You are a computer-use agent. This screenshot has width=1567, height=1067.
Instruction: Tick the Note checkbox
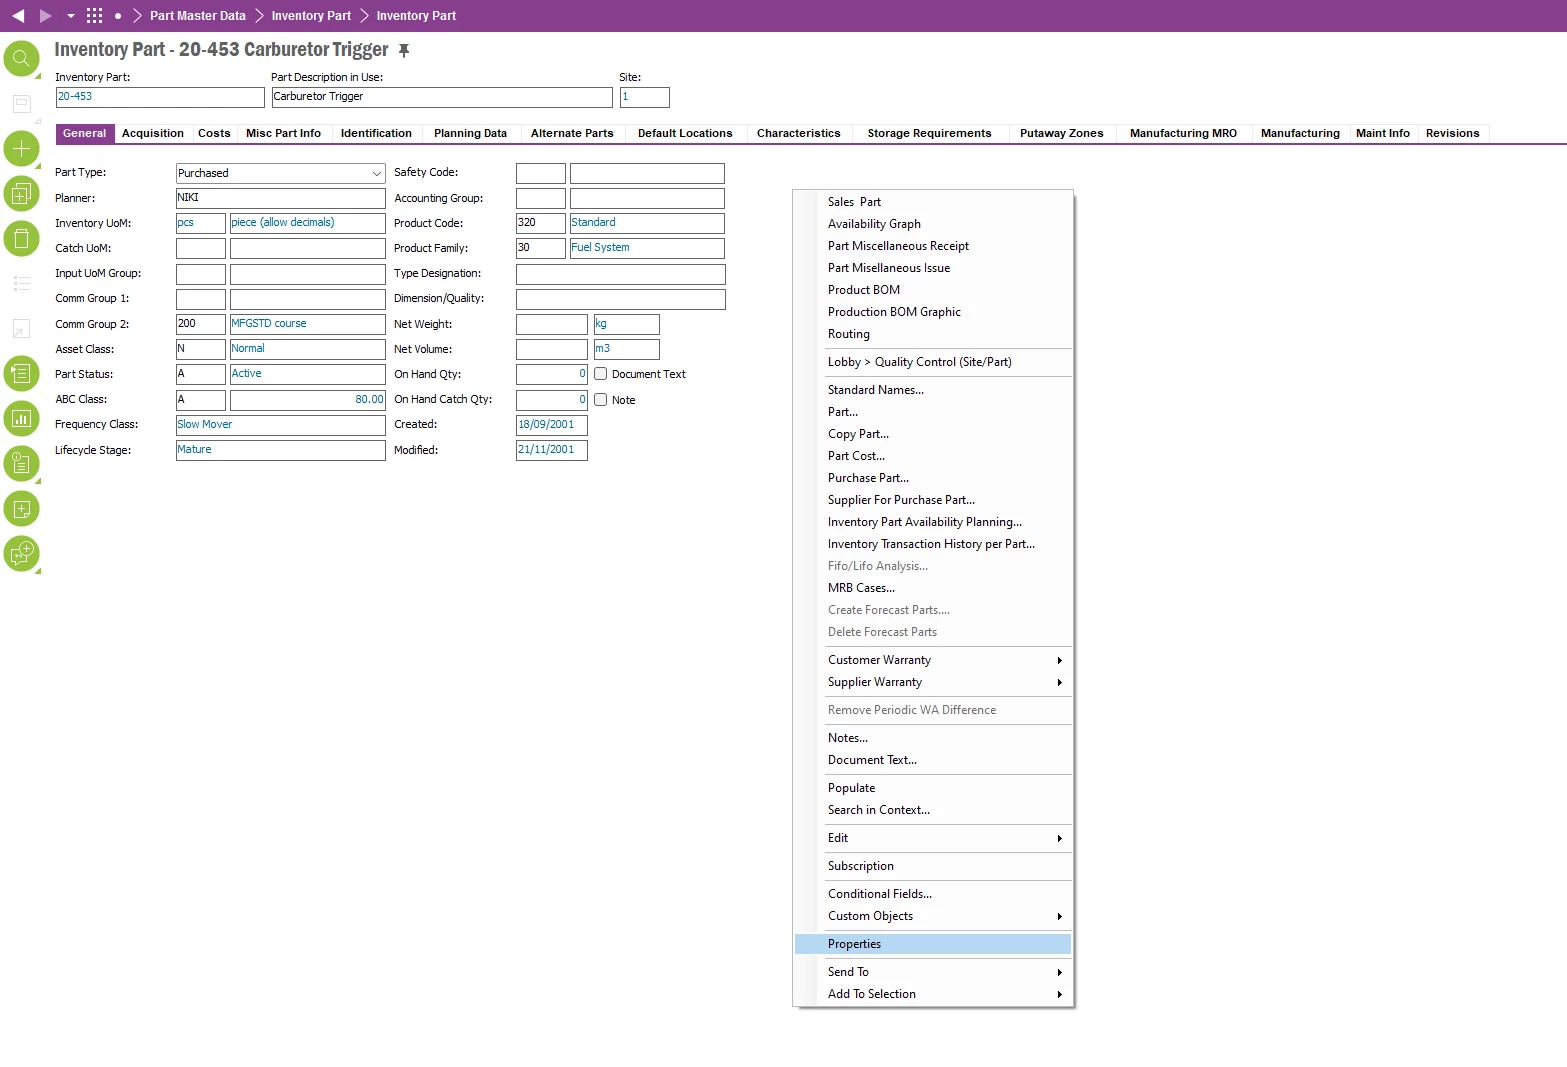click(x=601, y=400)
